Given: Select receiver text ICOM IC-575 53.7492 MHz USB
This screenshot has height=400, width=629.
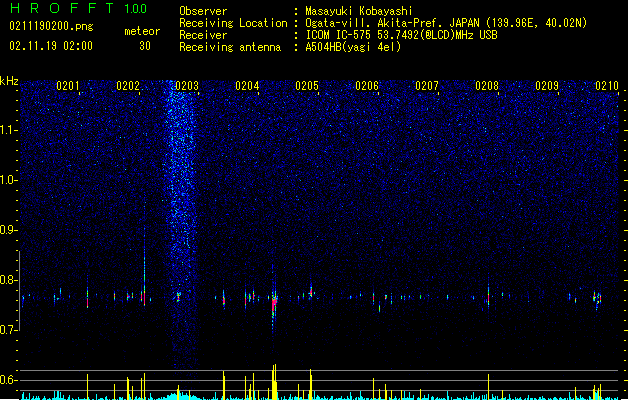Looking at the screenshot, I should (402, 35).
